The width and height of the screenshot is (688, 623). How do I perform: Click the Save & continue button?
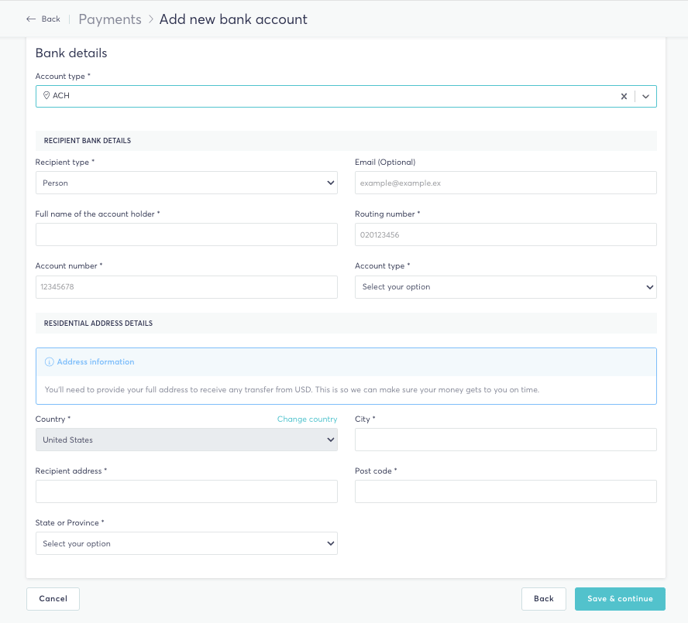(x=620, y=599)
